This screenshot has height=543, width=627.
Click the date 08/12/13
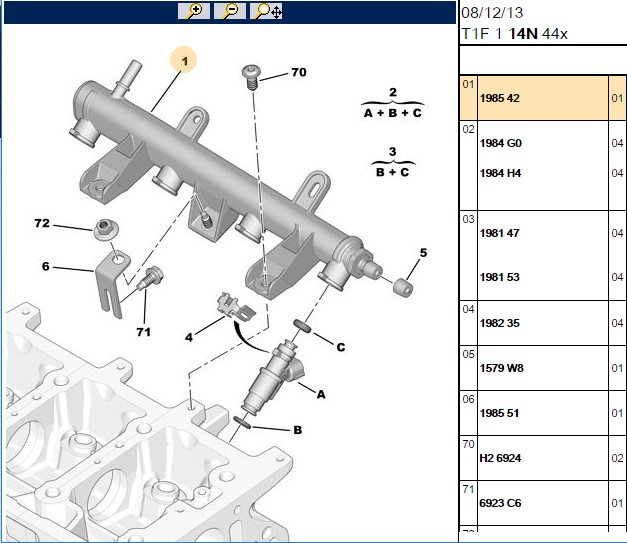point(492,13)
